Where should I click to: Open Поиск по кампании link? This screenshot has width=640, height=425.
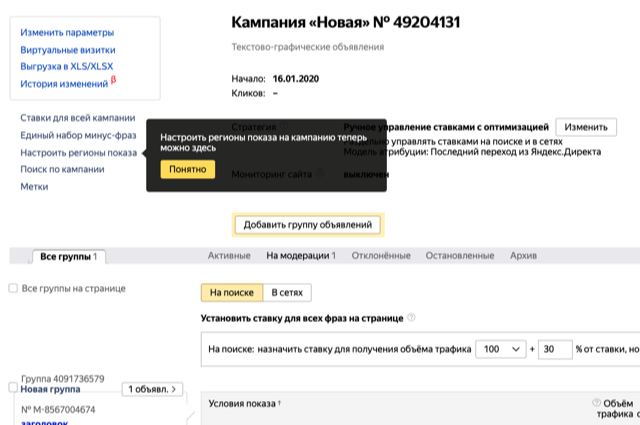(x=62, y=169)
